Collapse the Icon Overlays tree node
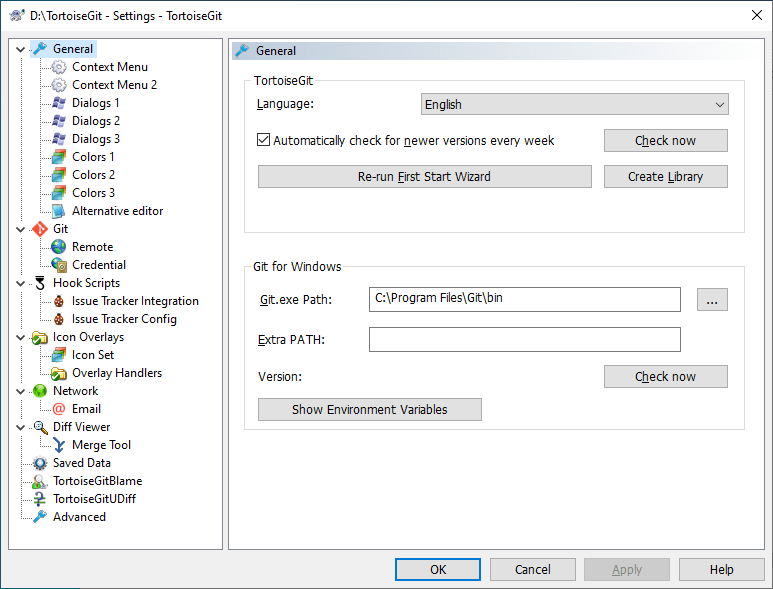The image size is (773, 589). click(x=21, y=337)
